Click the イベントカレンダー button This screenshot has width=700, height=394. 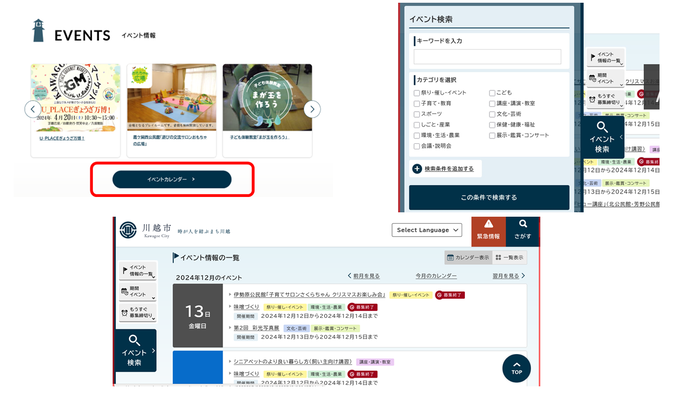(x=172, y=179)
